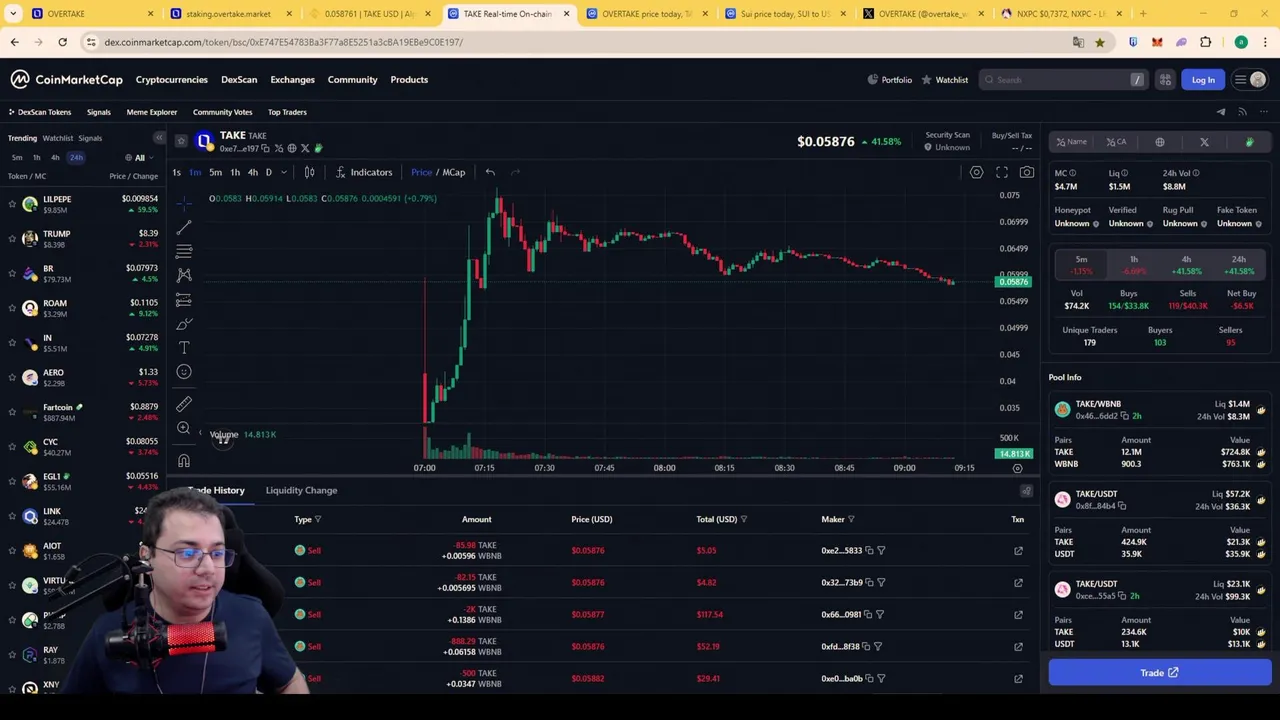Open new browser tab plus button
1280x720 pixels.
tap(1143, 14)
